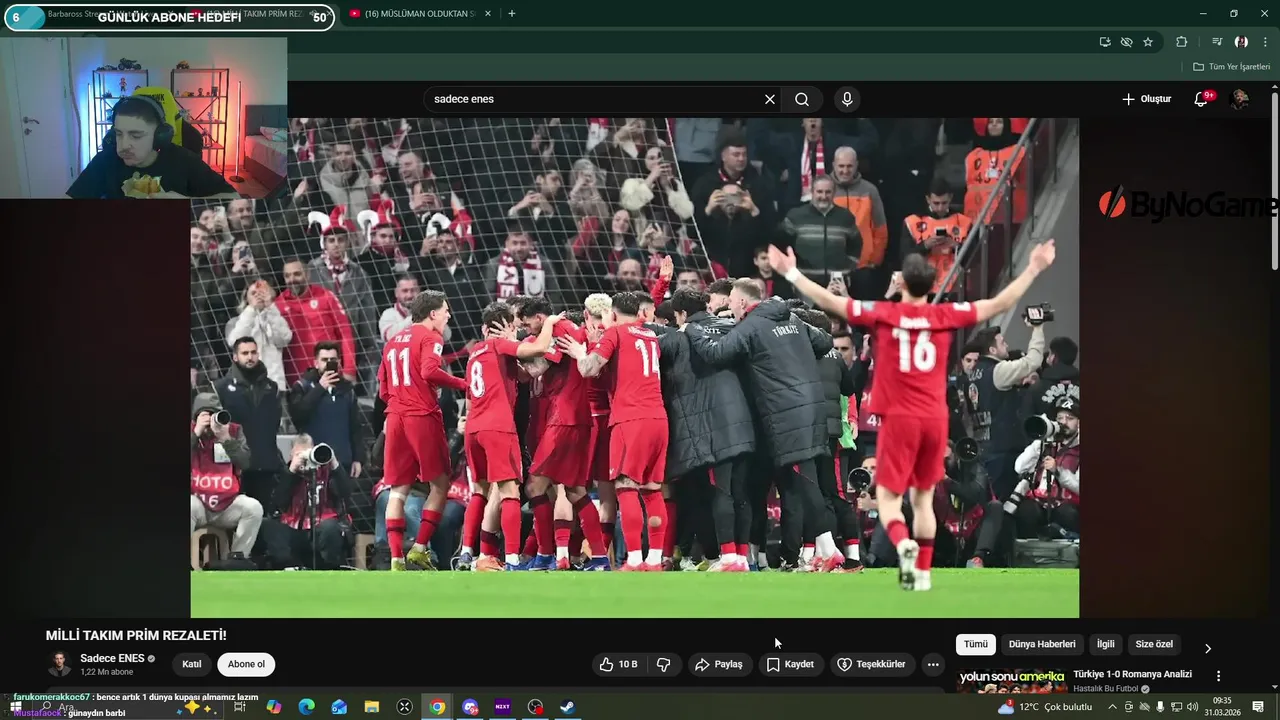Open the network icon in the system tray
1280x720 pixels.
tap(1176, 707)
